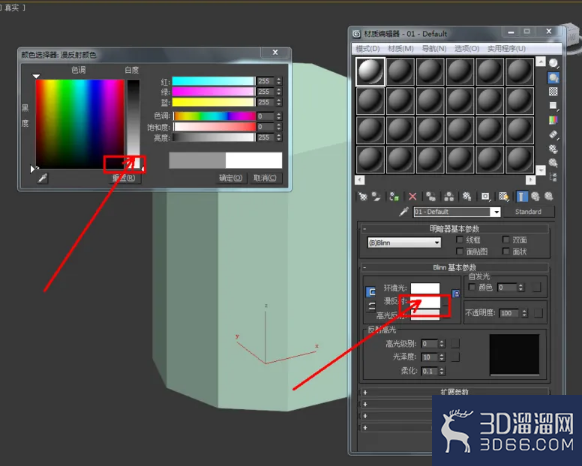Click the 饱和度 saturation slider bar
This screenshot has height=466, width=582.
point(214,127)
